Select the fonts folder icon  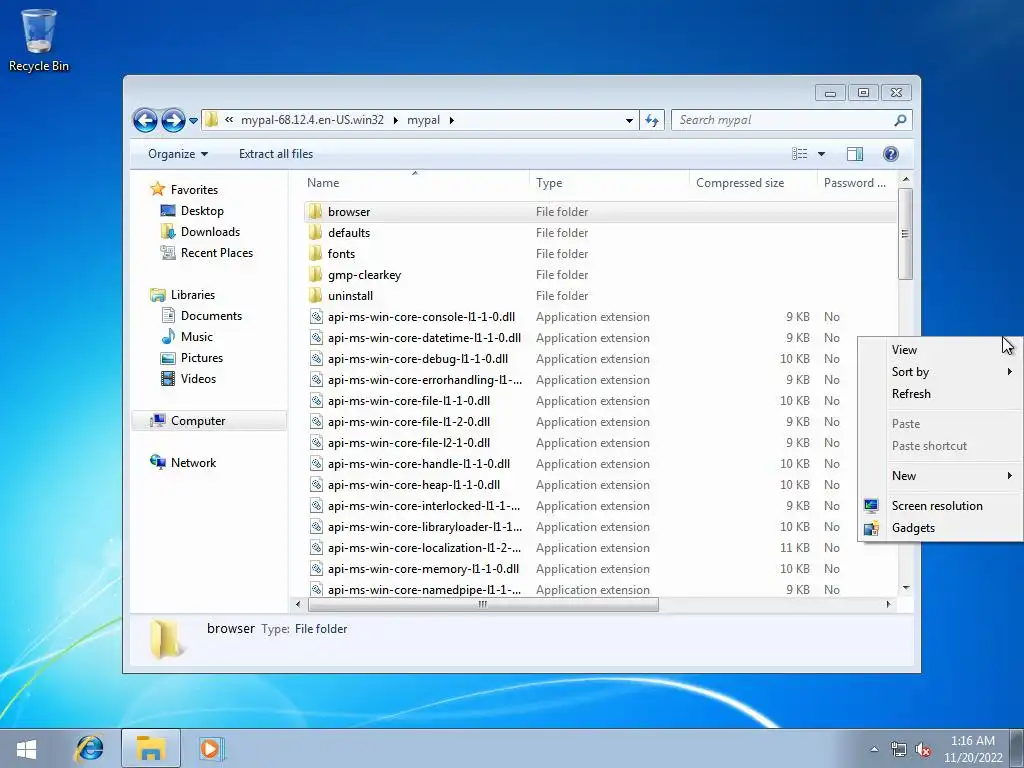coord(315,253)
